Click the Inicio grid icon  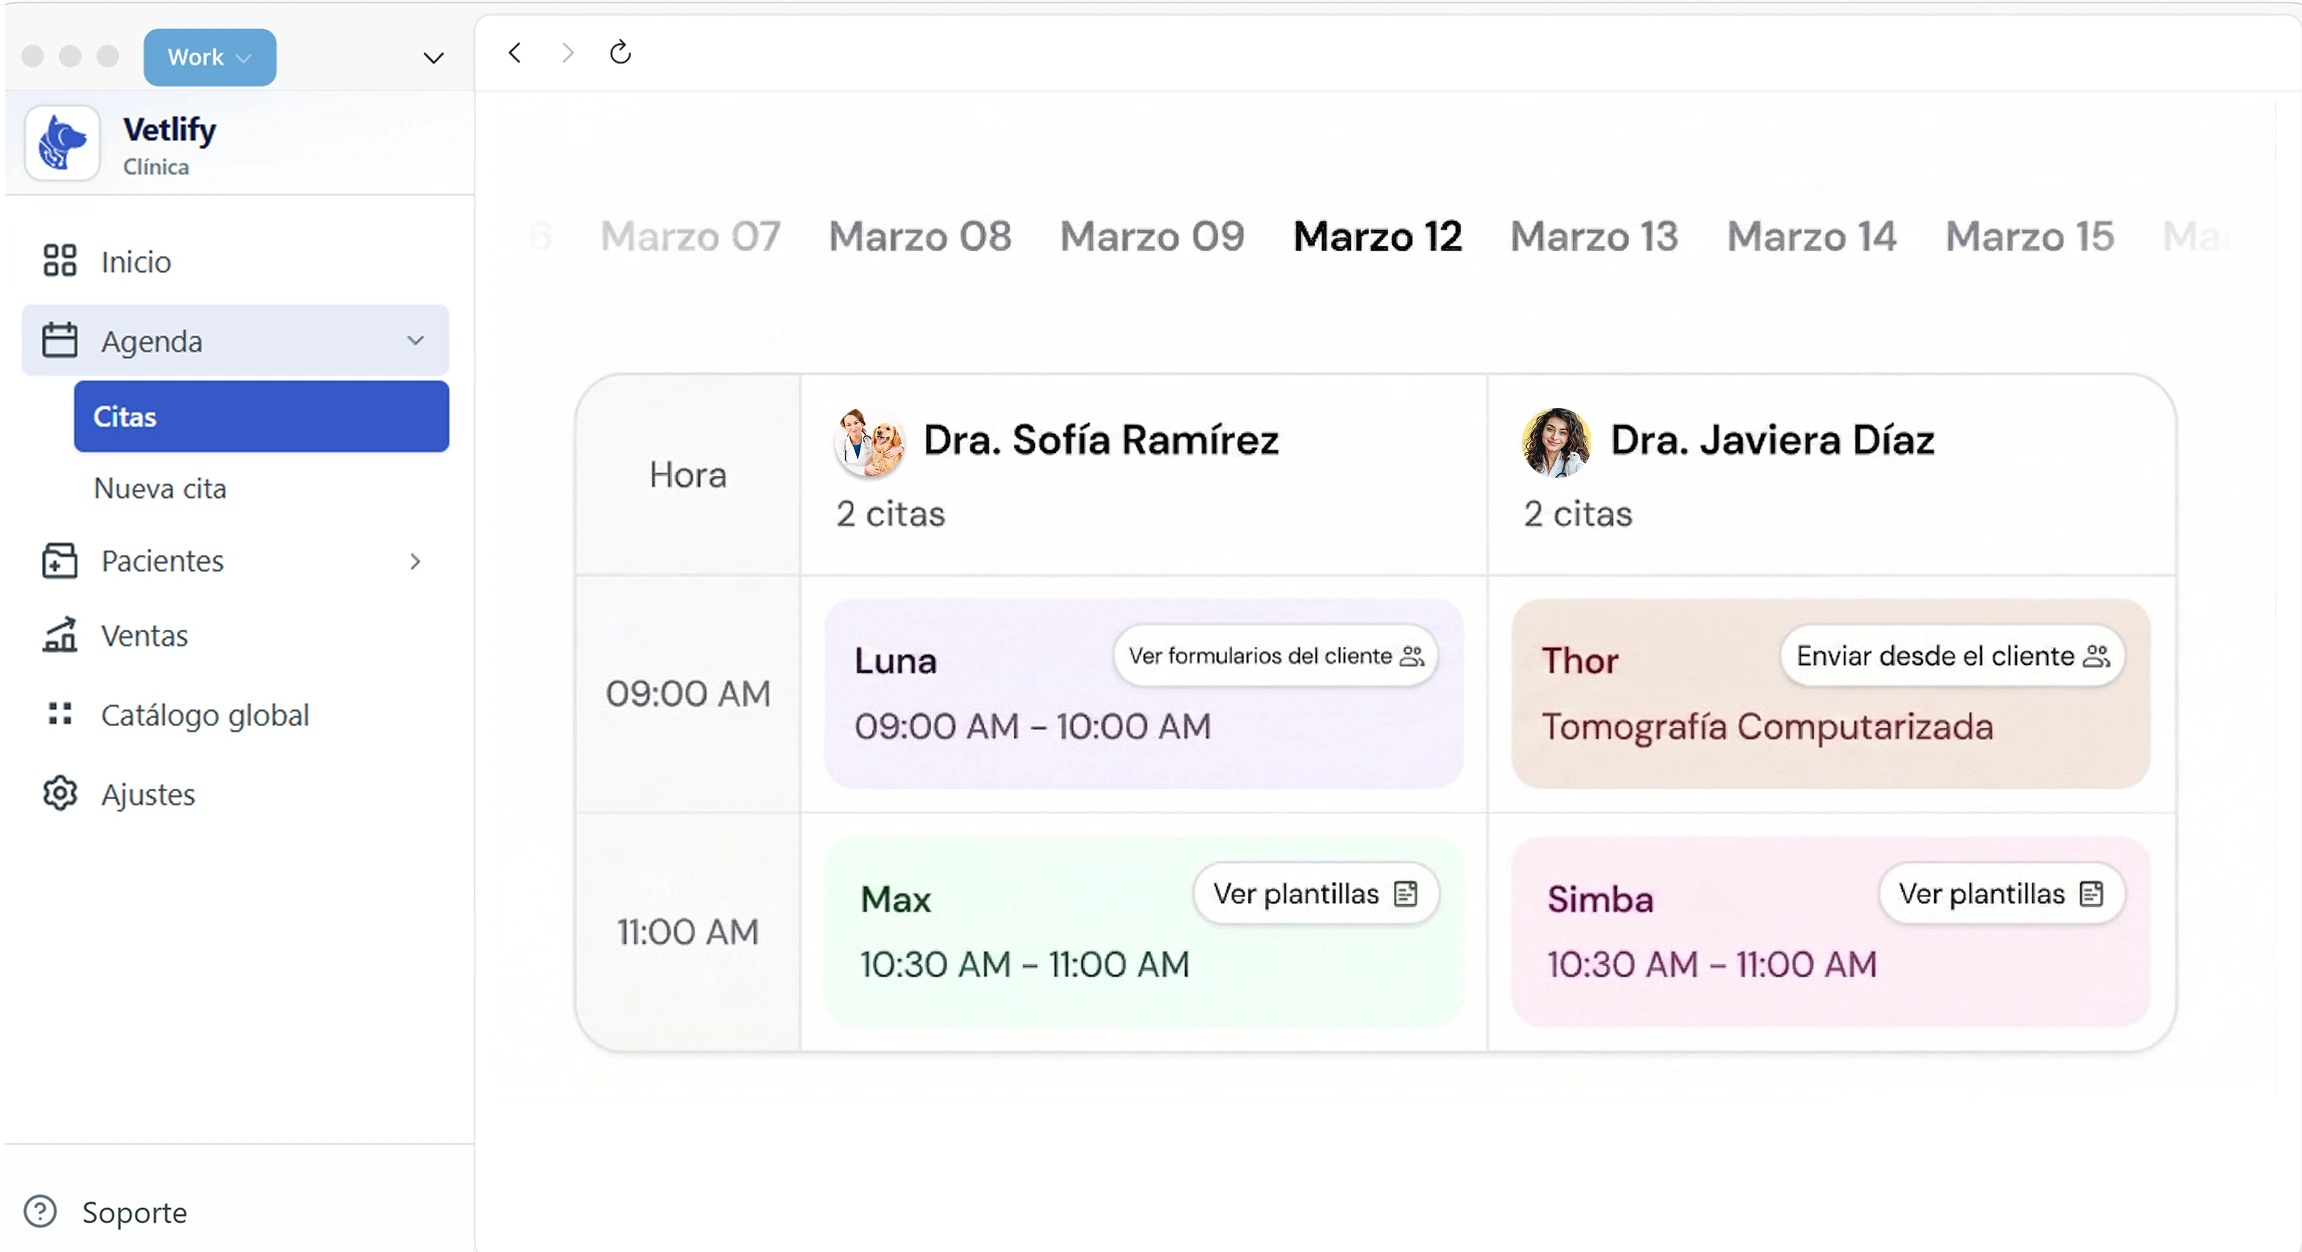coord(60,261)
